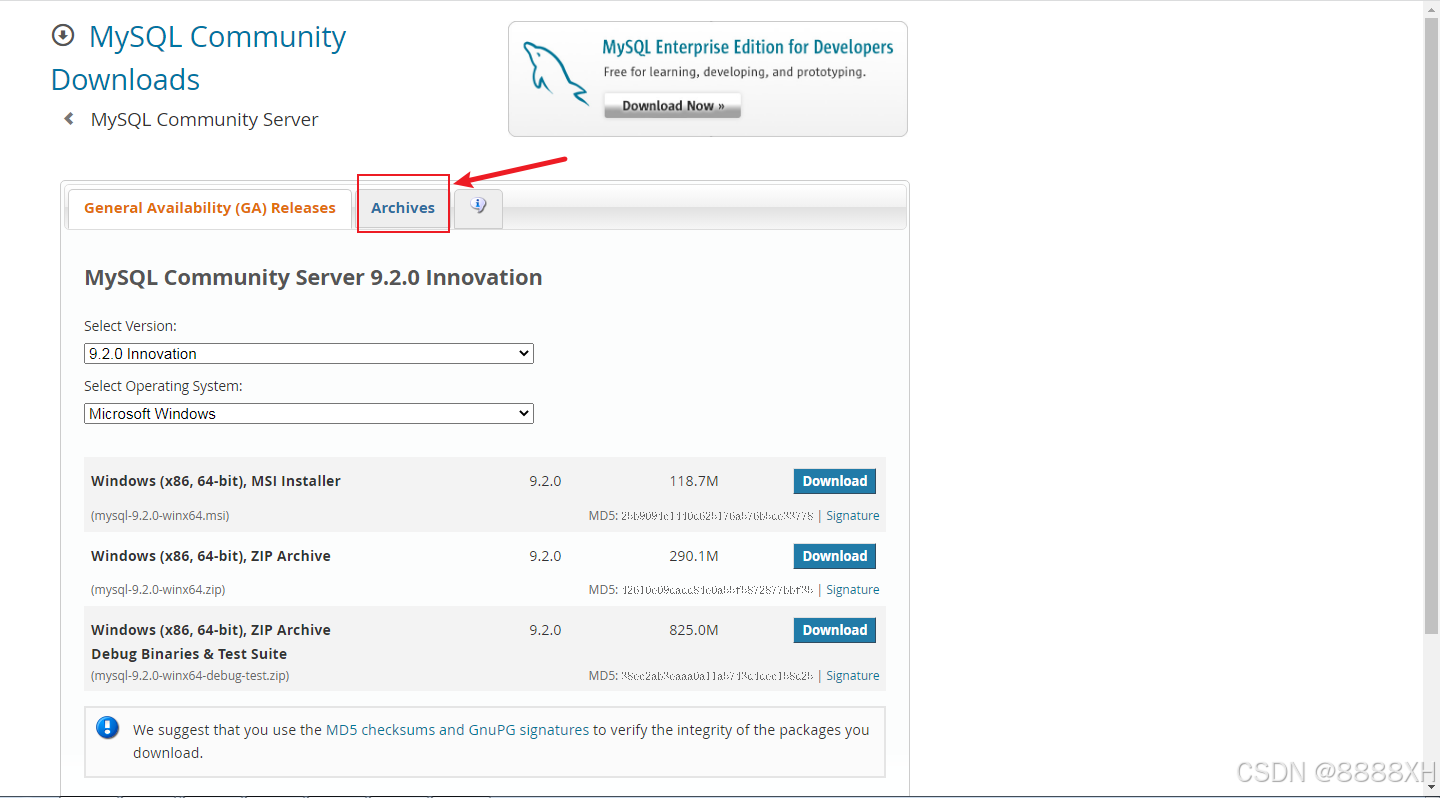Open the MySQL Community Downloads heading link

(x=198, y=58)
